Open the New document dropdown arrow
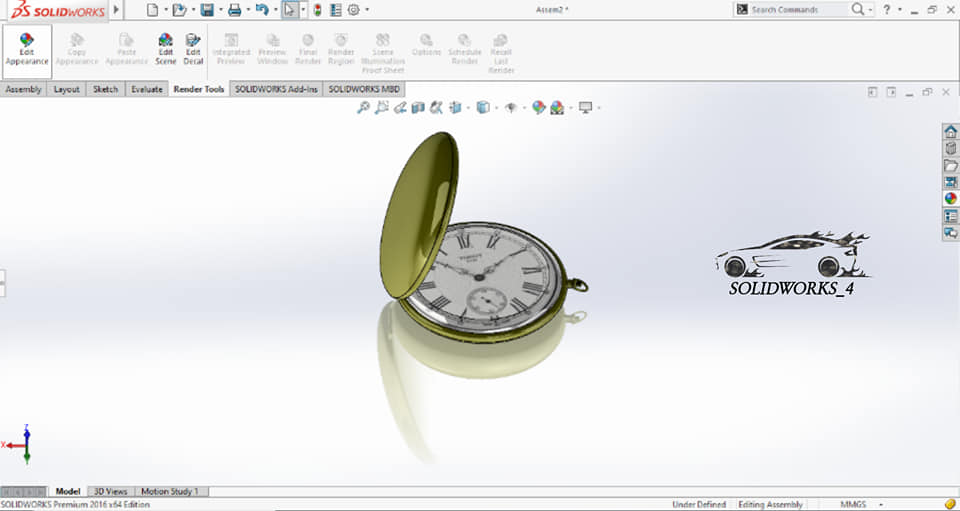Screen dimensions: 960x511 [x=166, y=10]
